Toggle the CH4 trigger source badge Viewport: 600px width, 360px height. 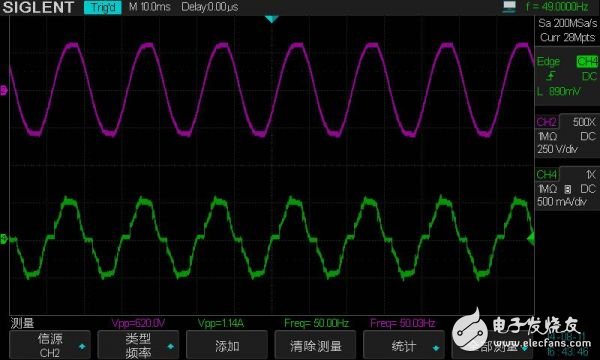[x=587, y=62]
